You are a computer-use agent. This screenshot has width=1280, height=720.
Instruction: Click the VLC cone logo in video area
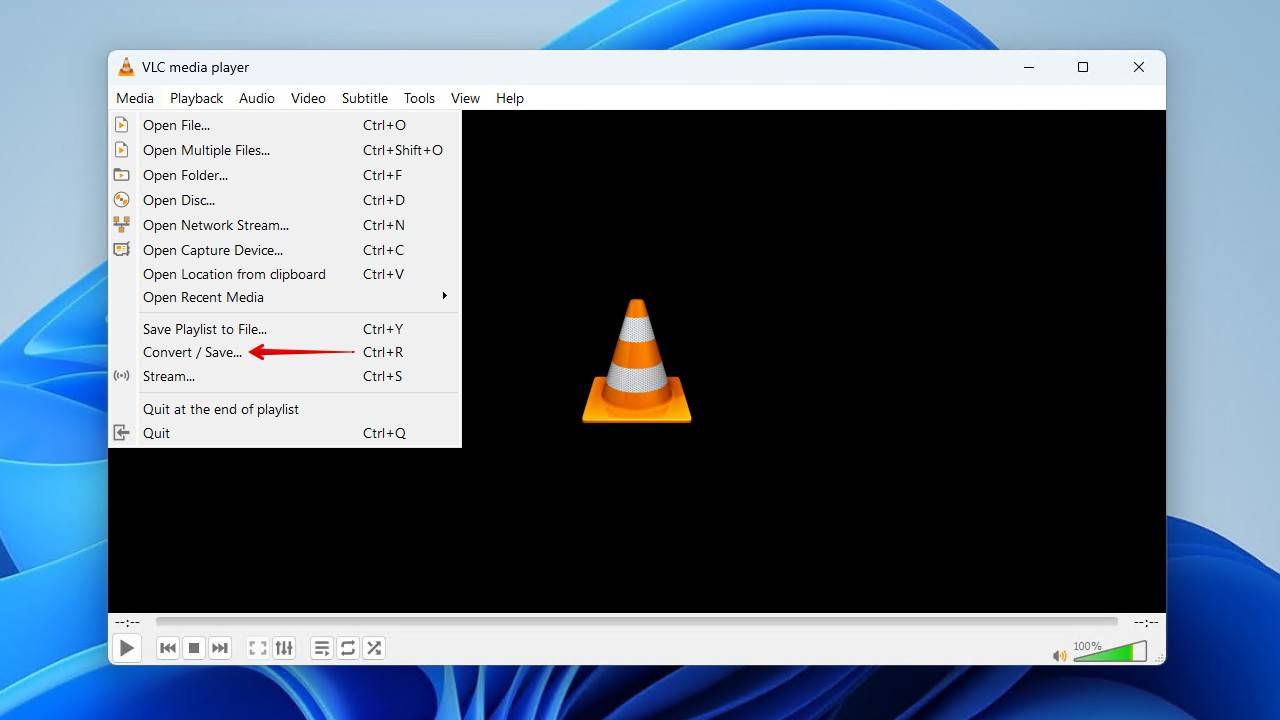(x=637, y=360)
